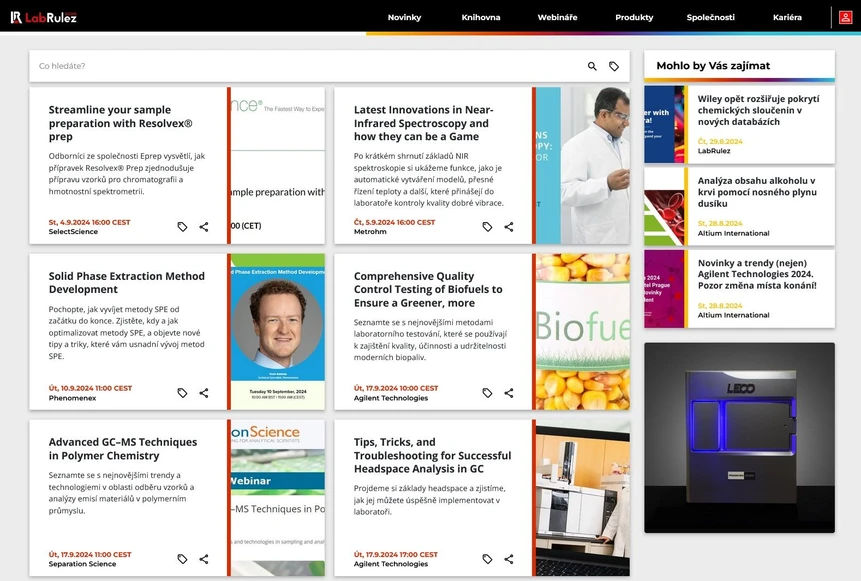Open 'Solid Phase Extraction Method Development' title
The image size is (861, 581).
(x=126, y=283)
